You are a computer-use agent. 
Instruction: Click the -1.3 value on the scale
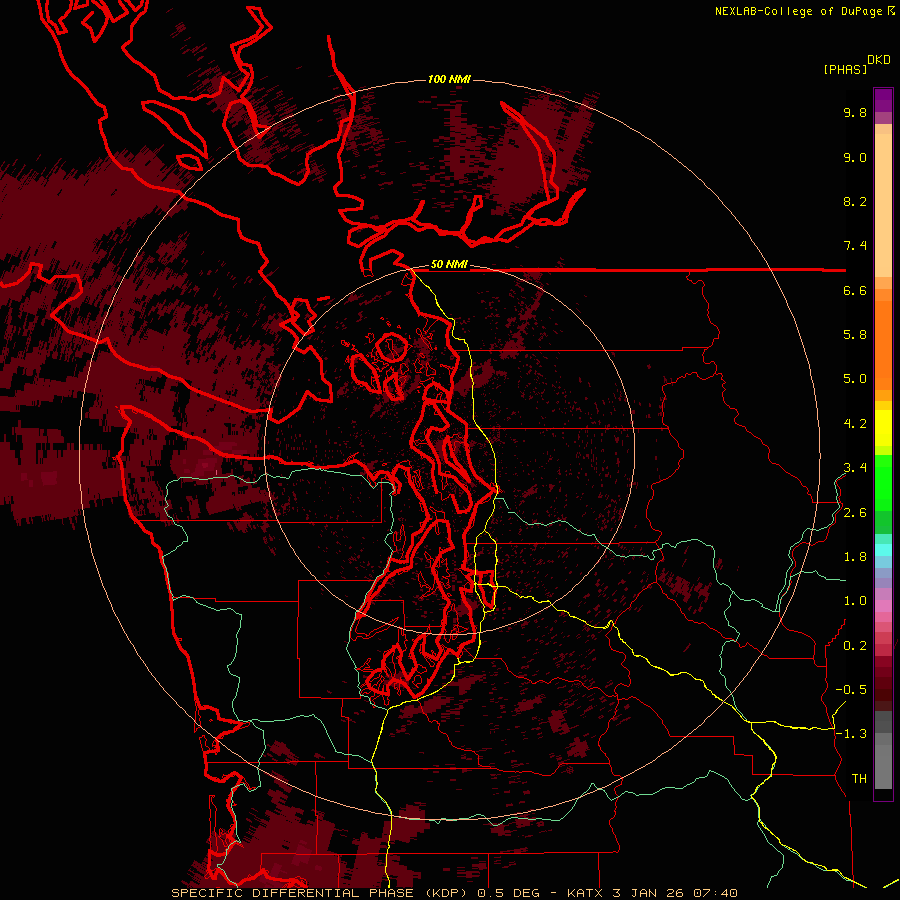[x=851, y=734]
